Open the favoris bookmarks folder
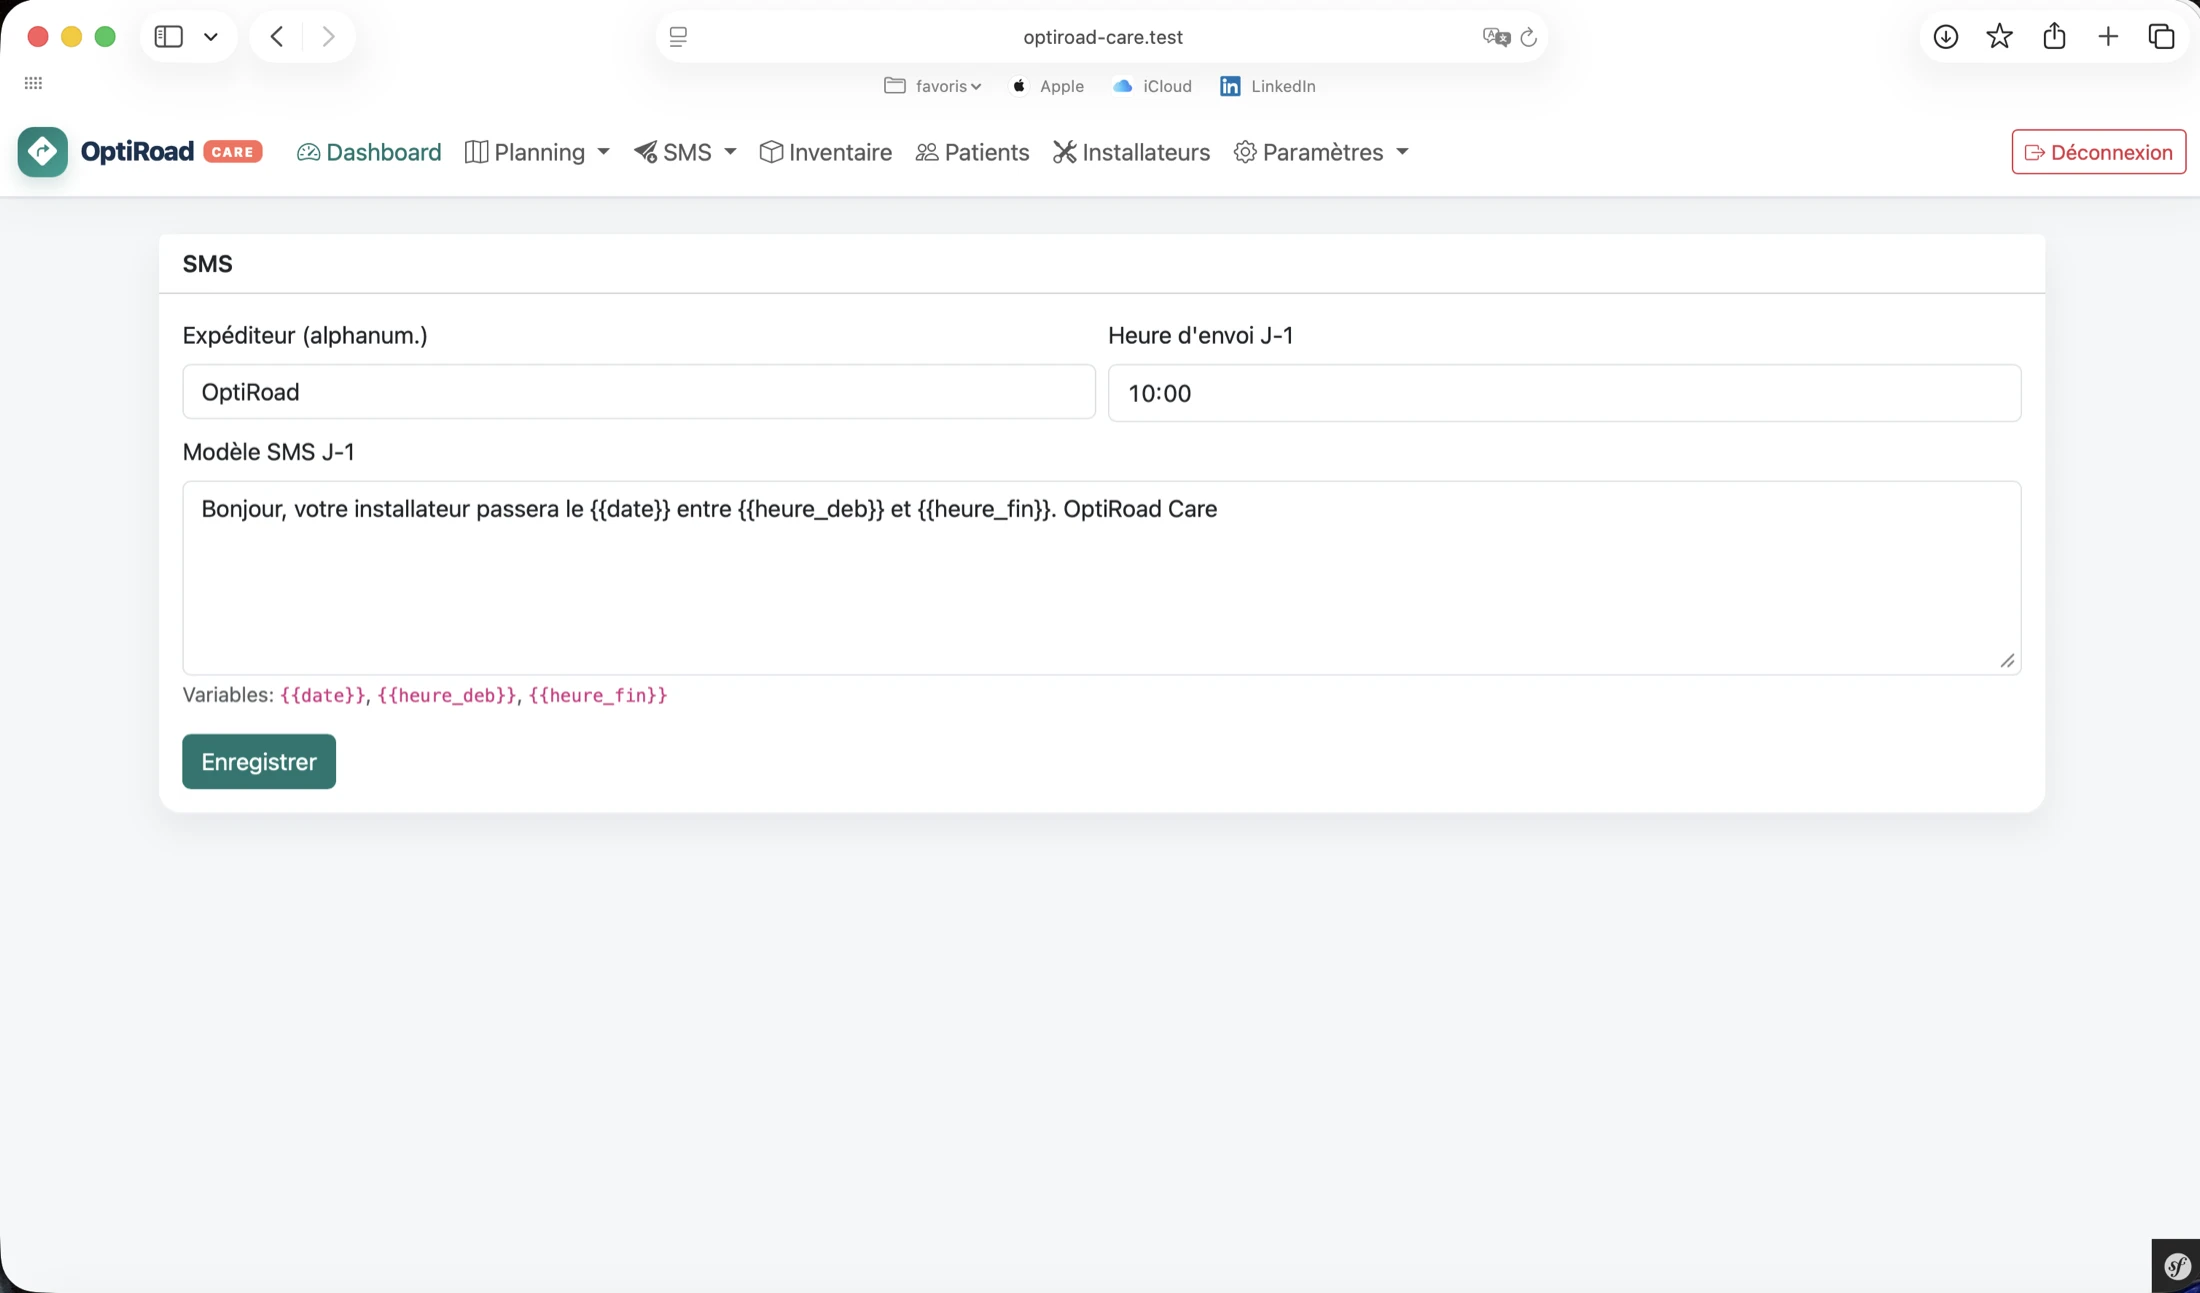Viewport: 2200px width, 1293px height. [932, 86]
